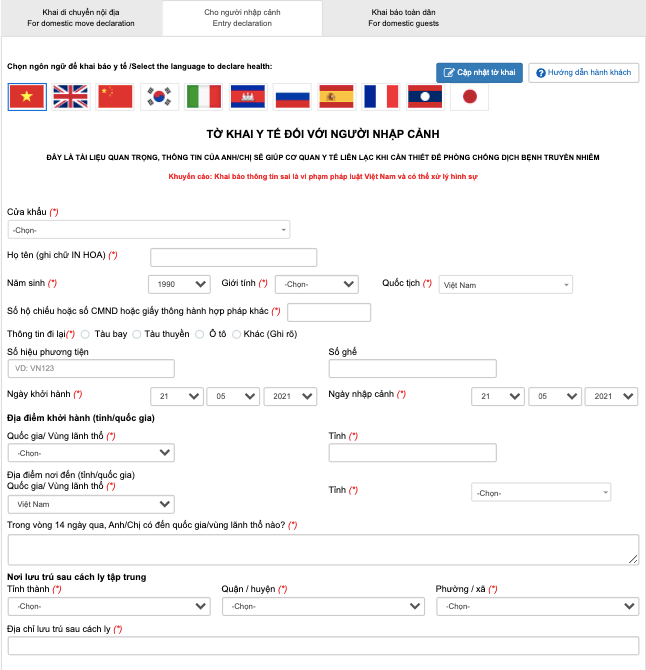Pick the Japanese flag language option
The width and height of the screenshot is (646, 670).
click(470, 97)
